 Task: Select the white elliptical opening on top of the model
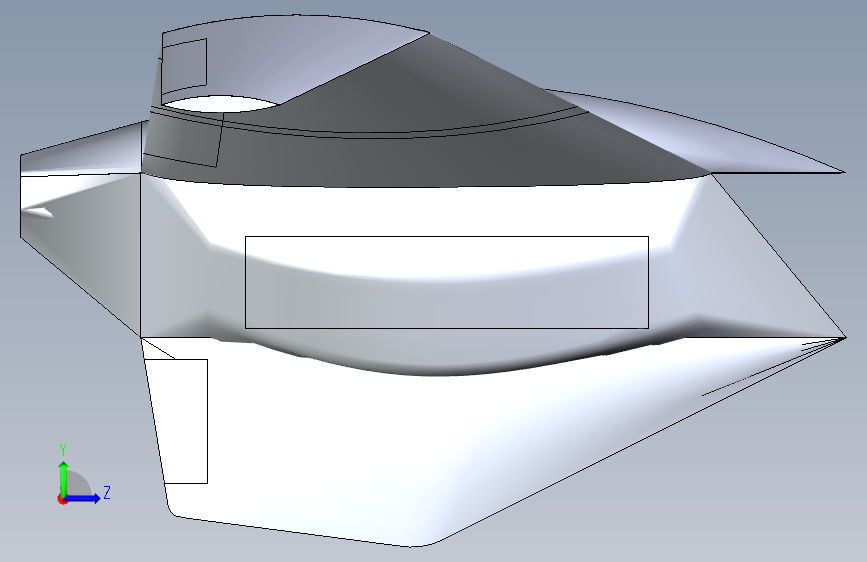pyautogui.click(x=220, y=104)
